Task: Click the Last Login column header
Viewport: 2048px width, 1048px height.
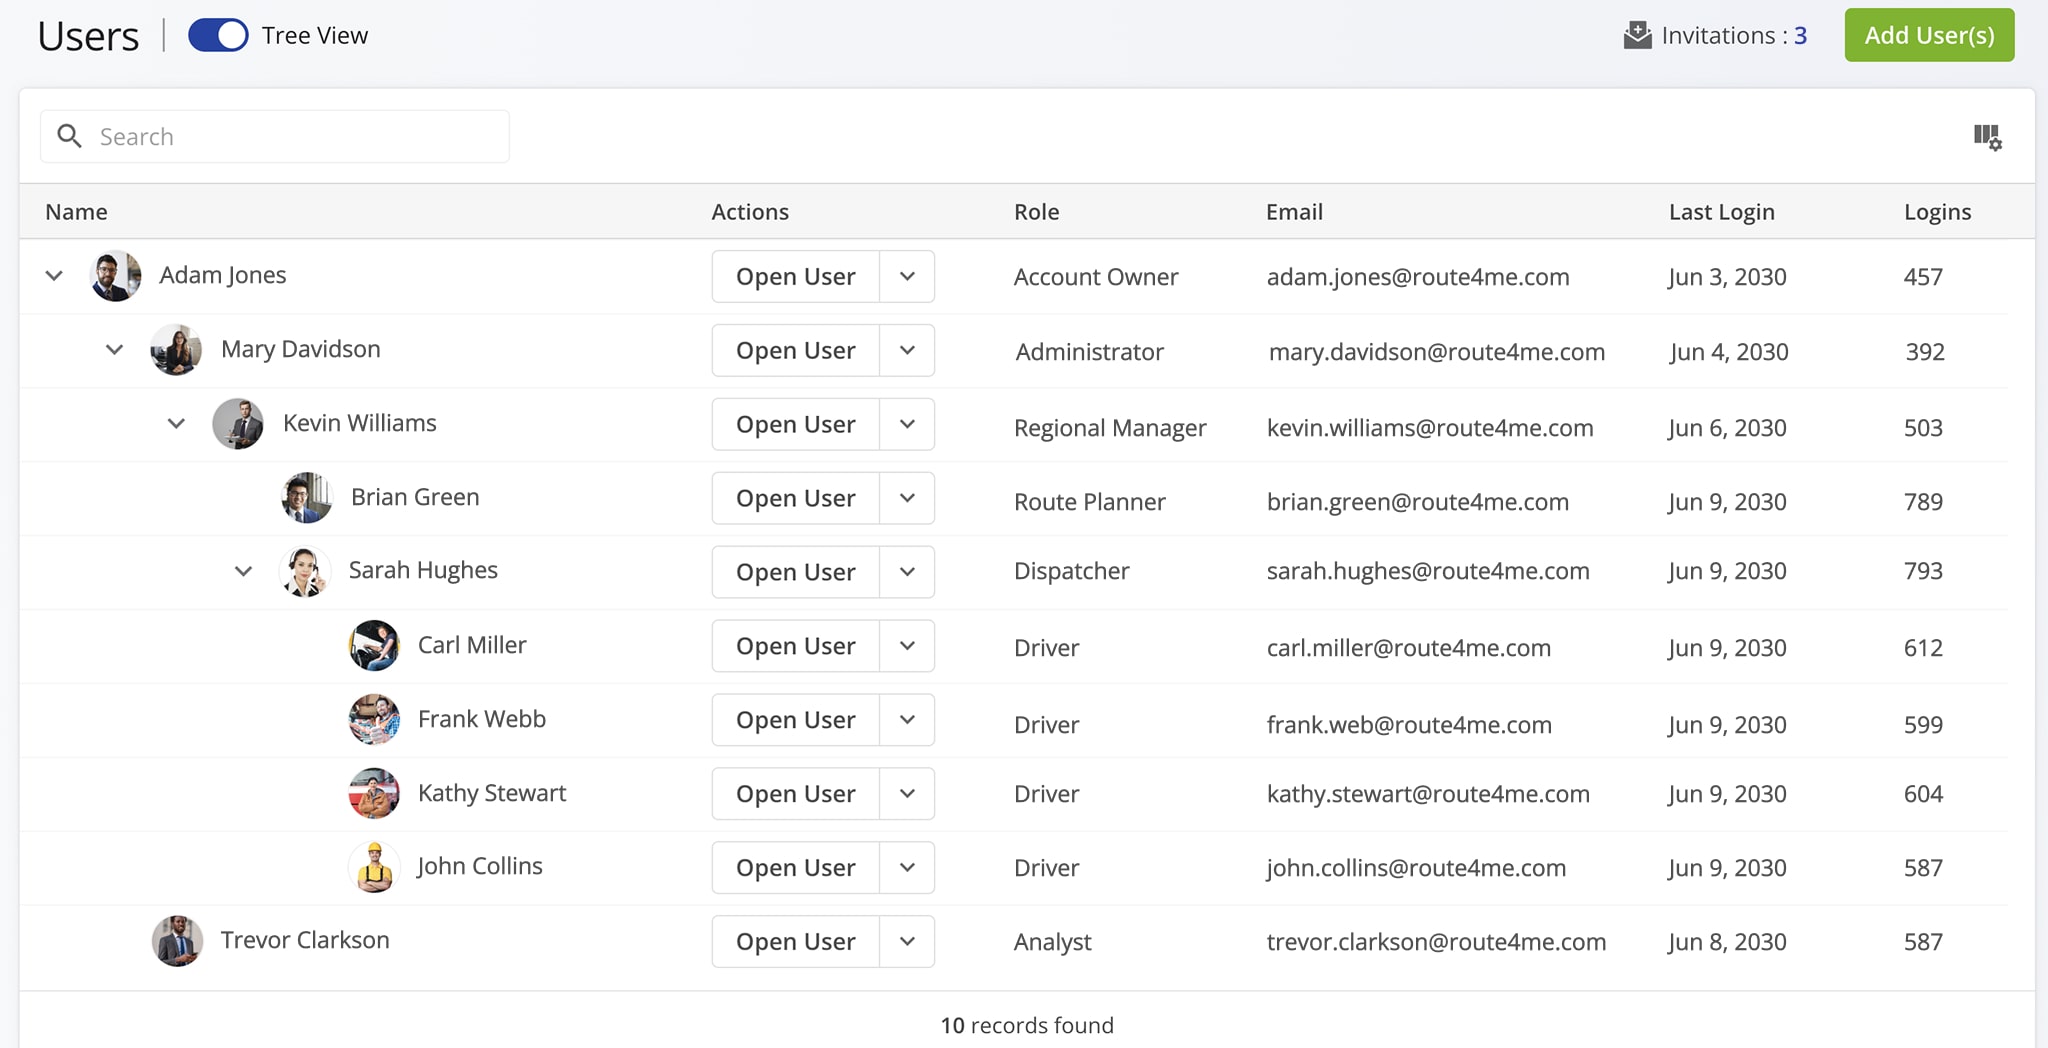Action: pos(1722,212)
